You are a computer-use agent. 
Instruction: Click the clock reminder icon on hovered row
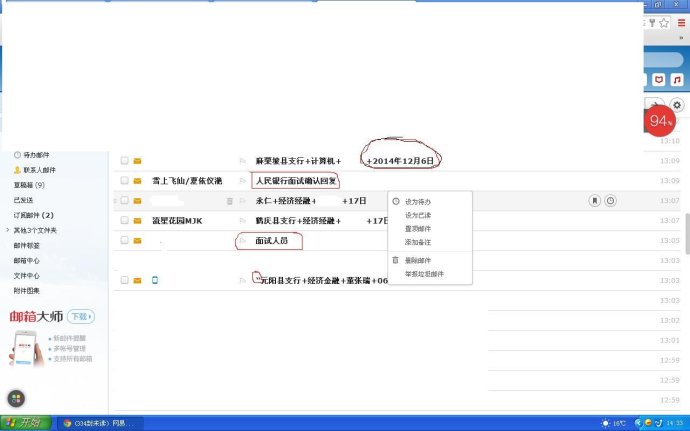click(610, 201)
